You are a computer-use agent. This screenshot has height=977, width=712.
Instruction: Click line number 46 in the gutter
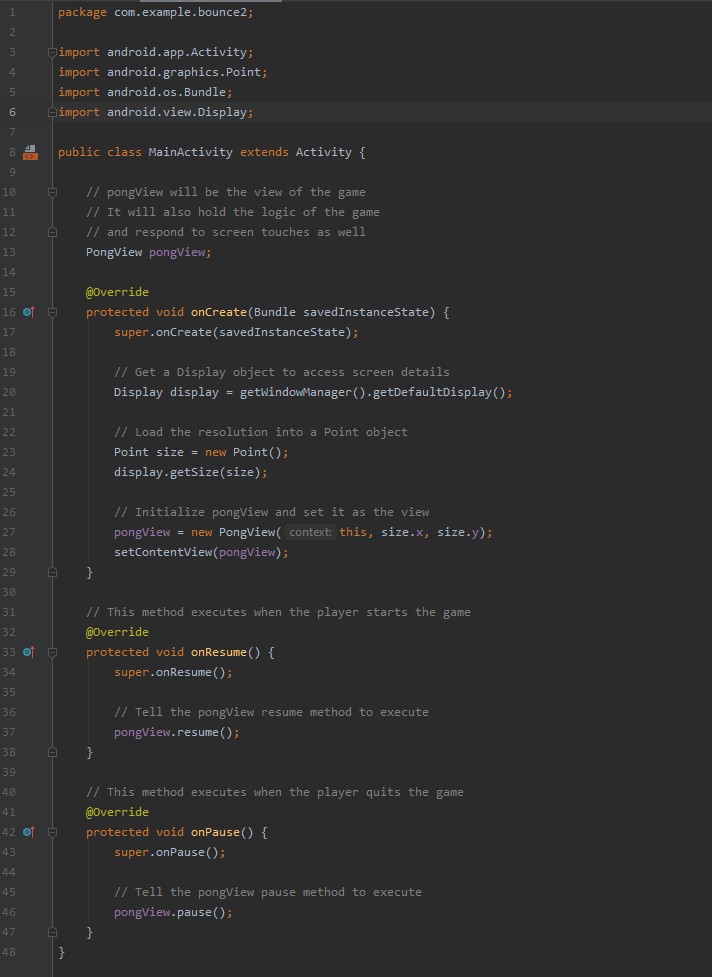coord(9,912)
